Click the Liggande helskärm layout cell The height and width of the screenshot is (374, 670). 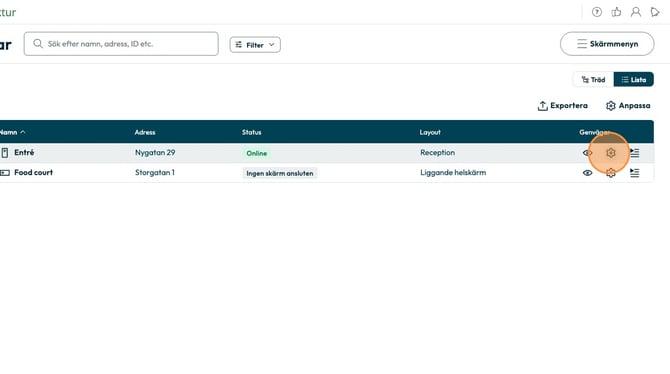click(x=453, y=173)
